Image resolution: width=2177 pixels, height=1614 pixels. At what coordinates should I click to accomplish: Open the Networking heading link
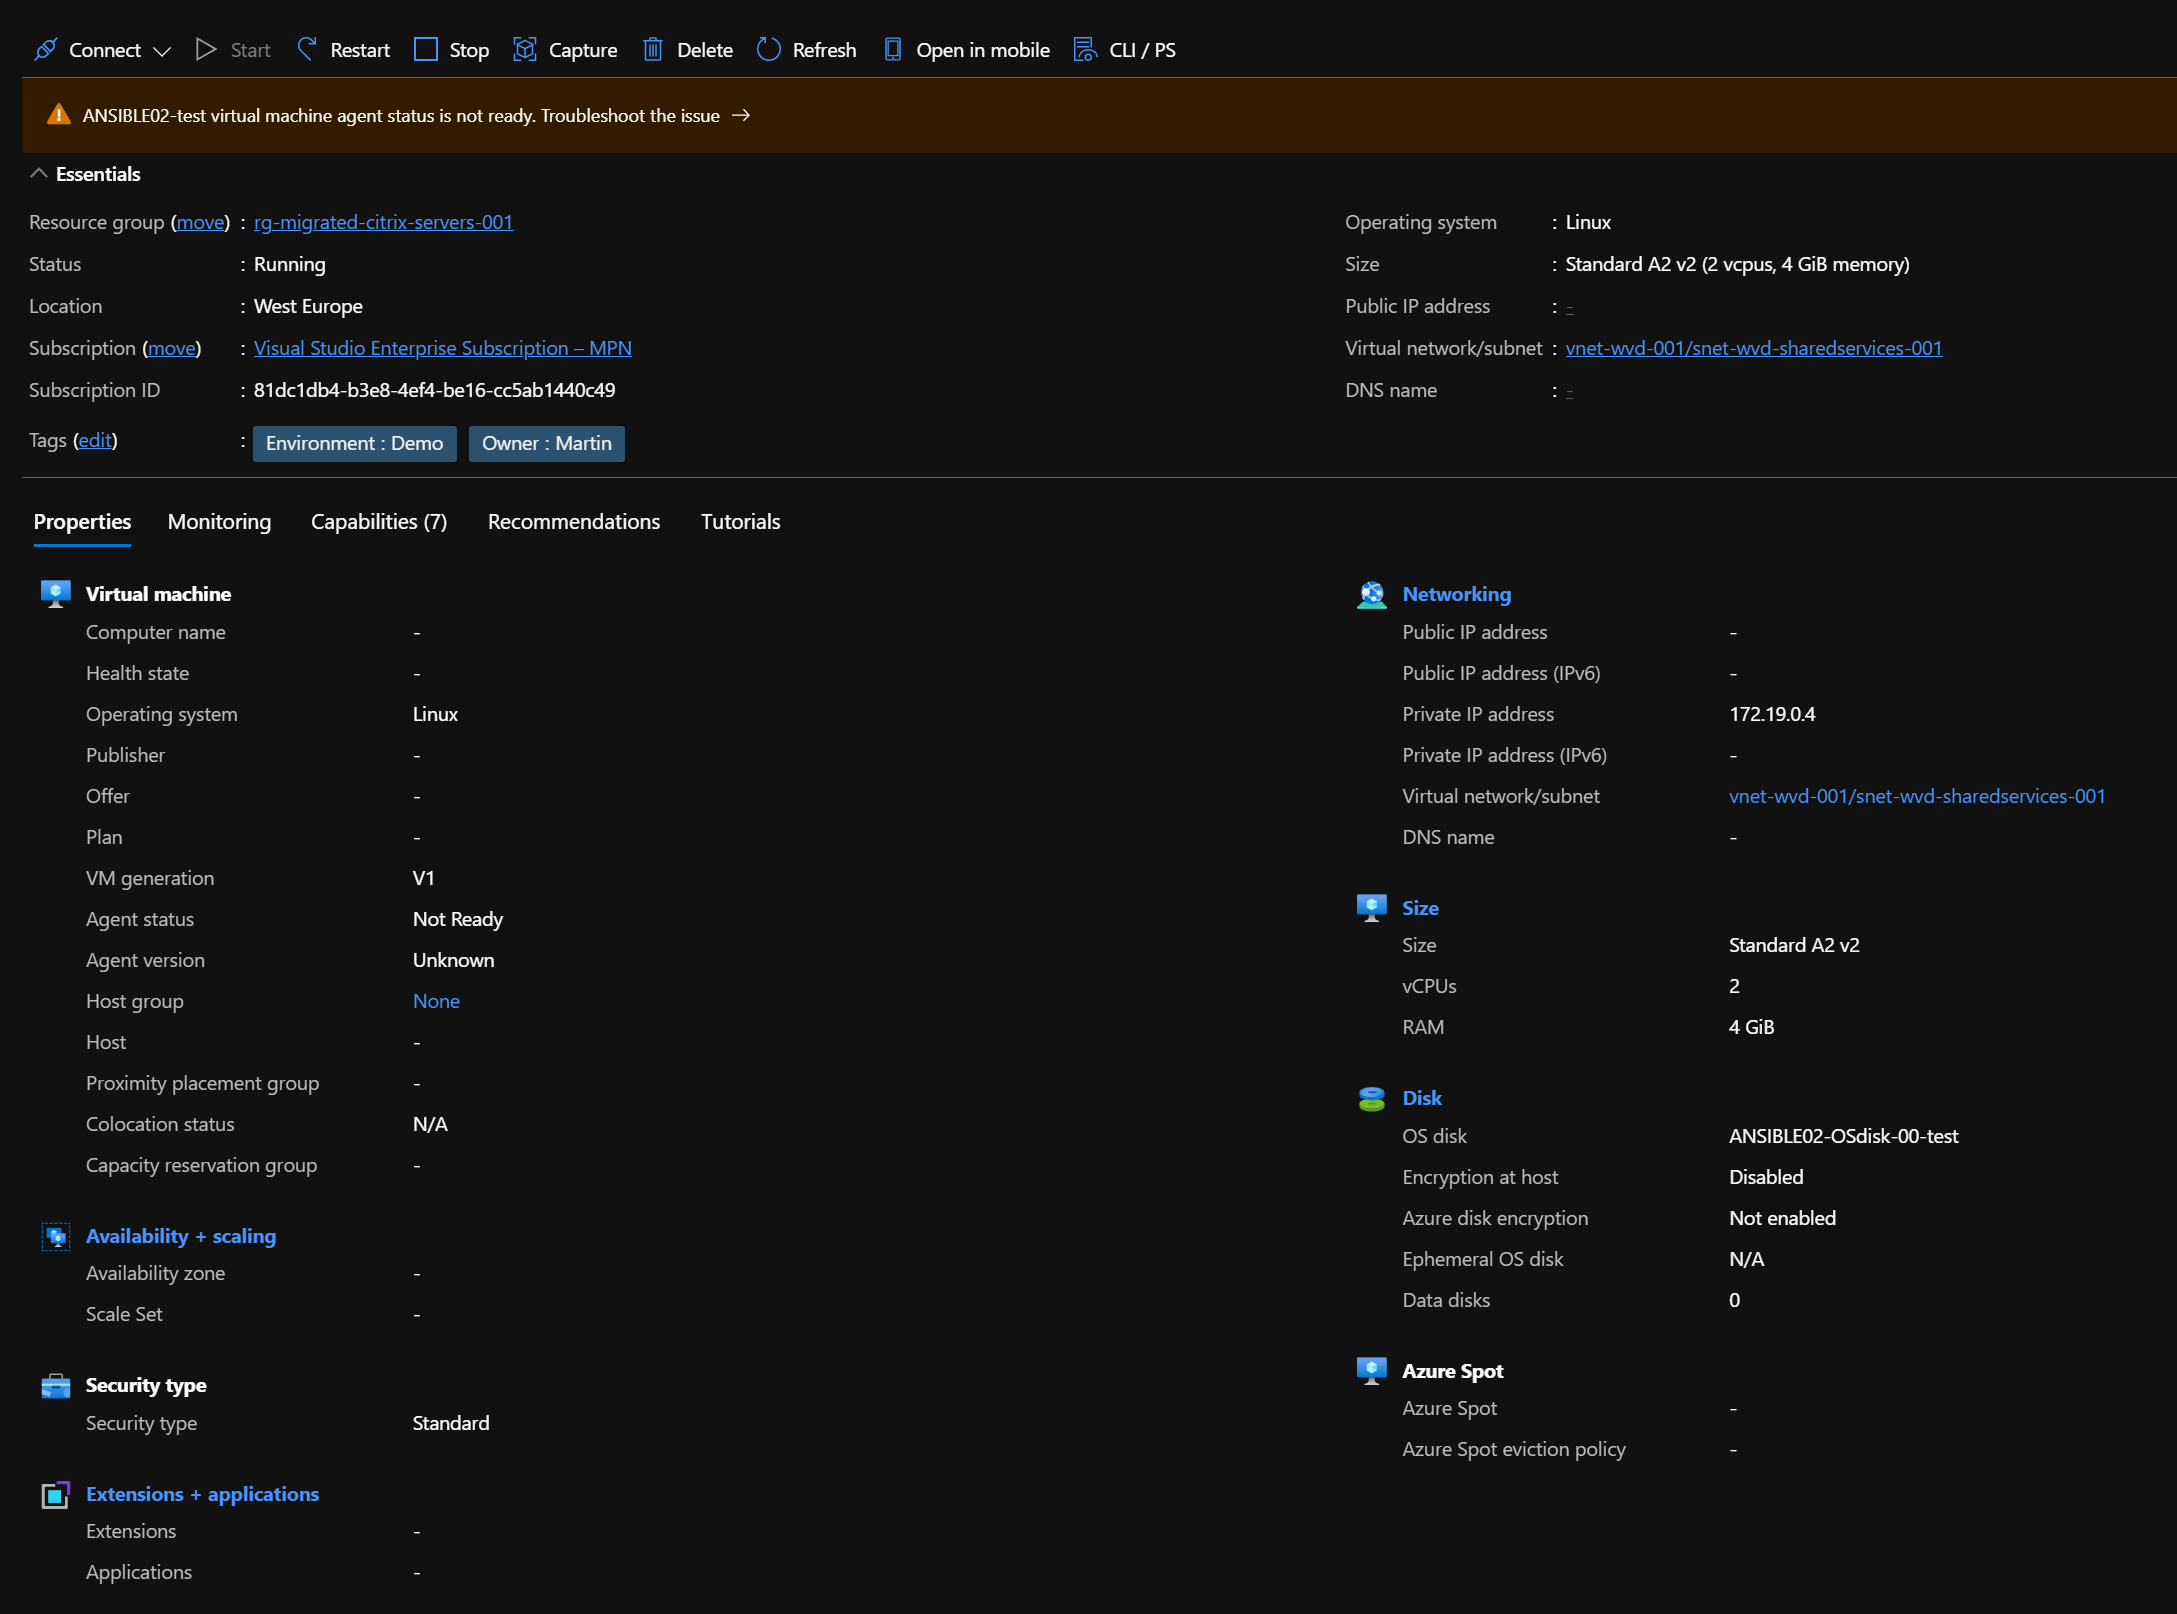[1456, 594]
